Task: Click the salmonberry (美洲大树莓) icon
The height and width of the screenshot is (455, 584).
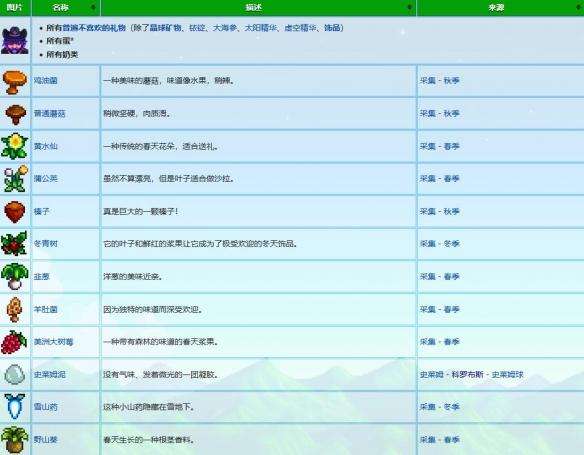Action: point(14,342)
